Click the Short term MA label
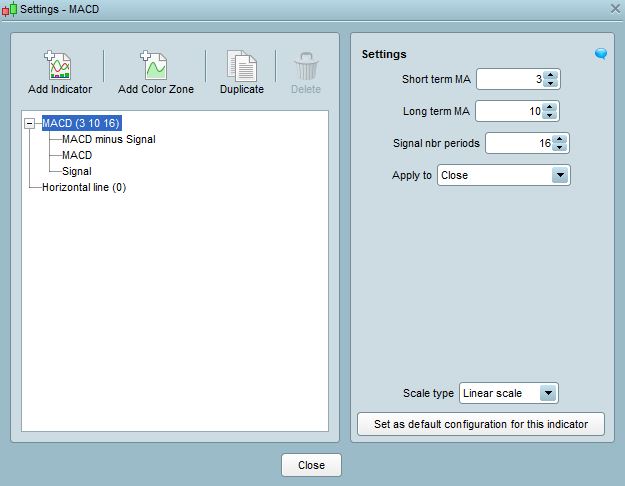 click(436, 79)
